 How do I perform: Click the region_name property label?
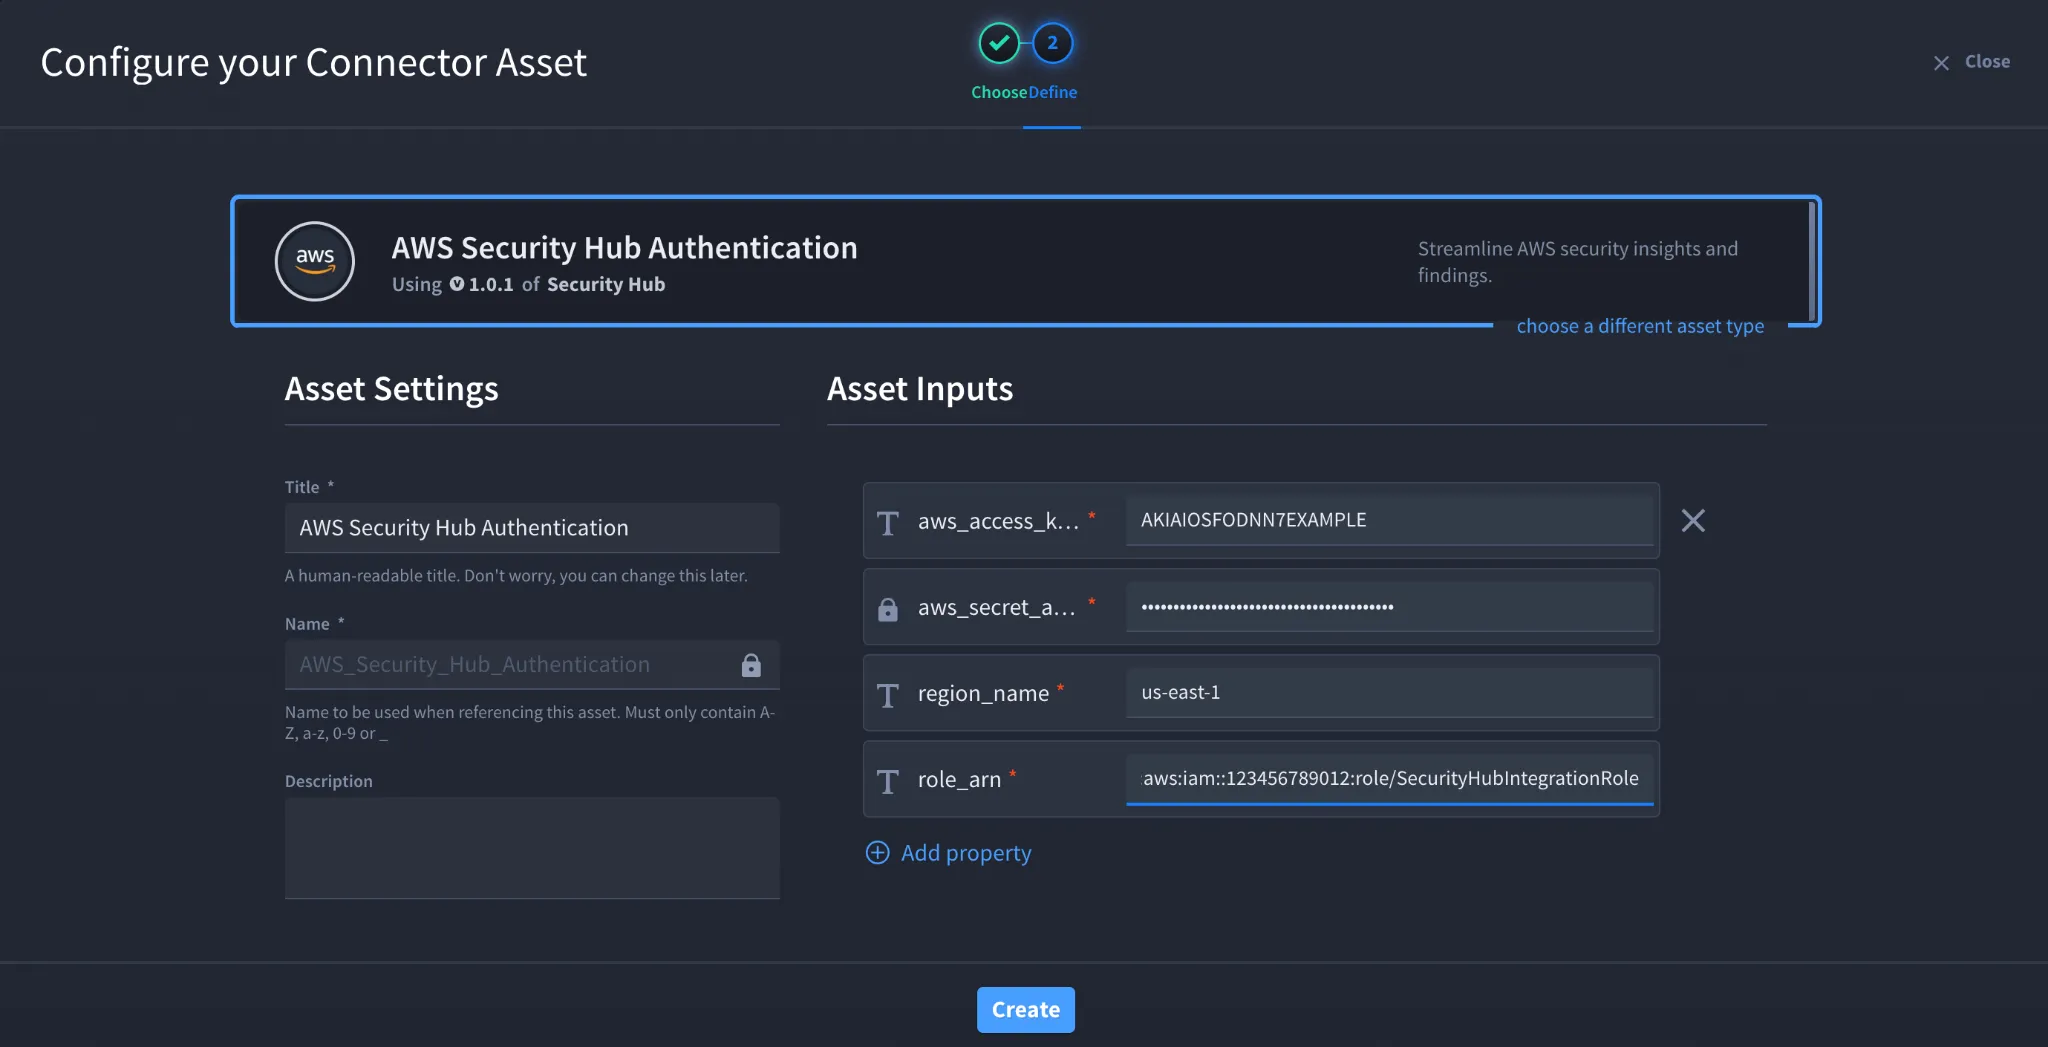(983, 693)
